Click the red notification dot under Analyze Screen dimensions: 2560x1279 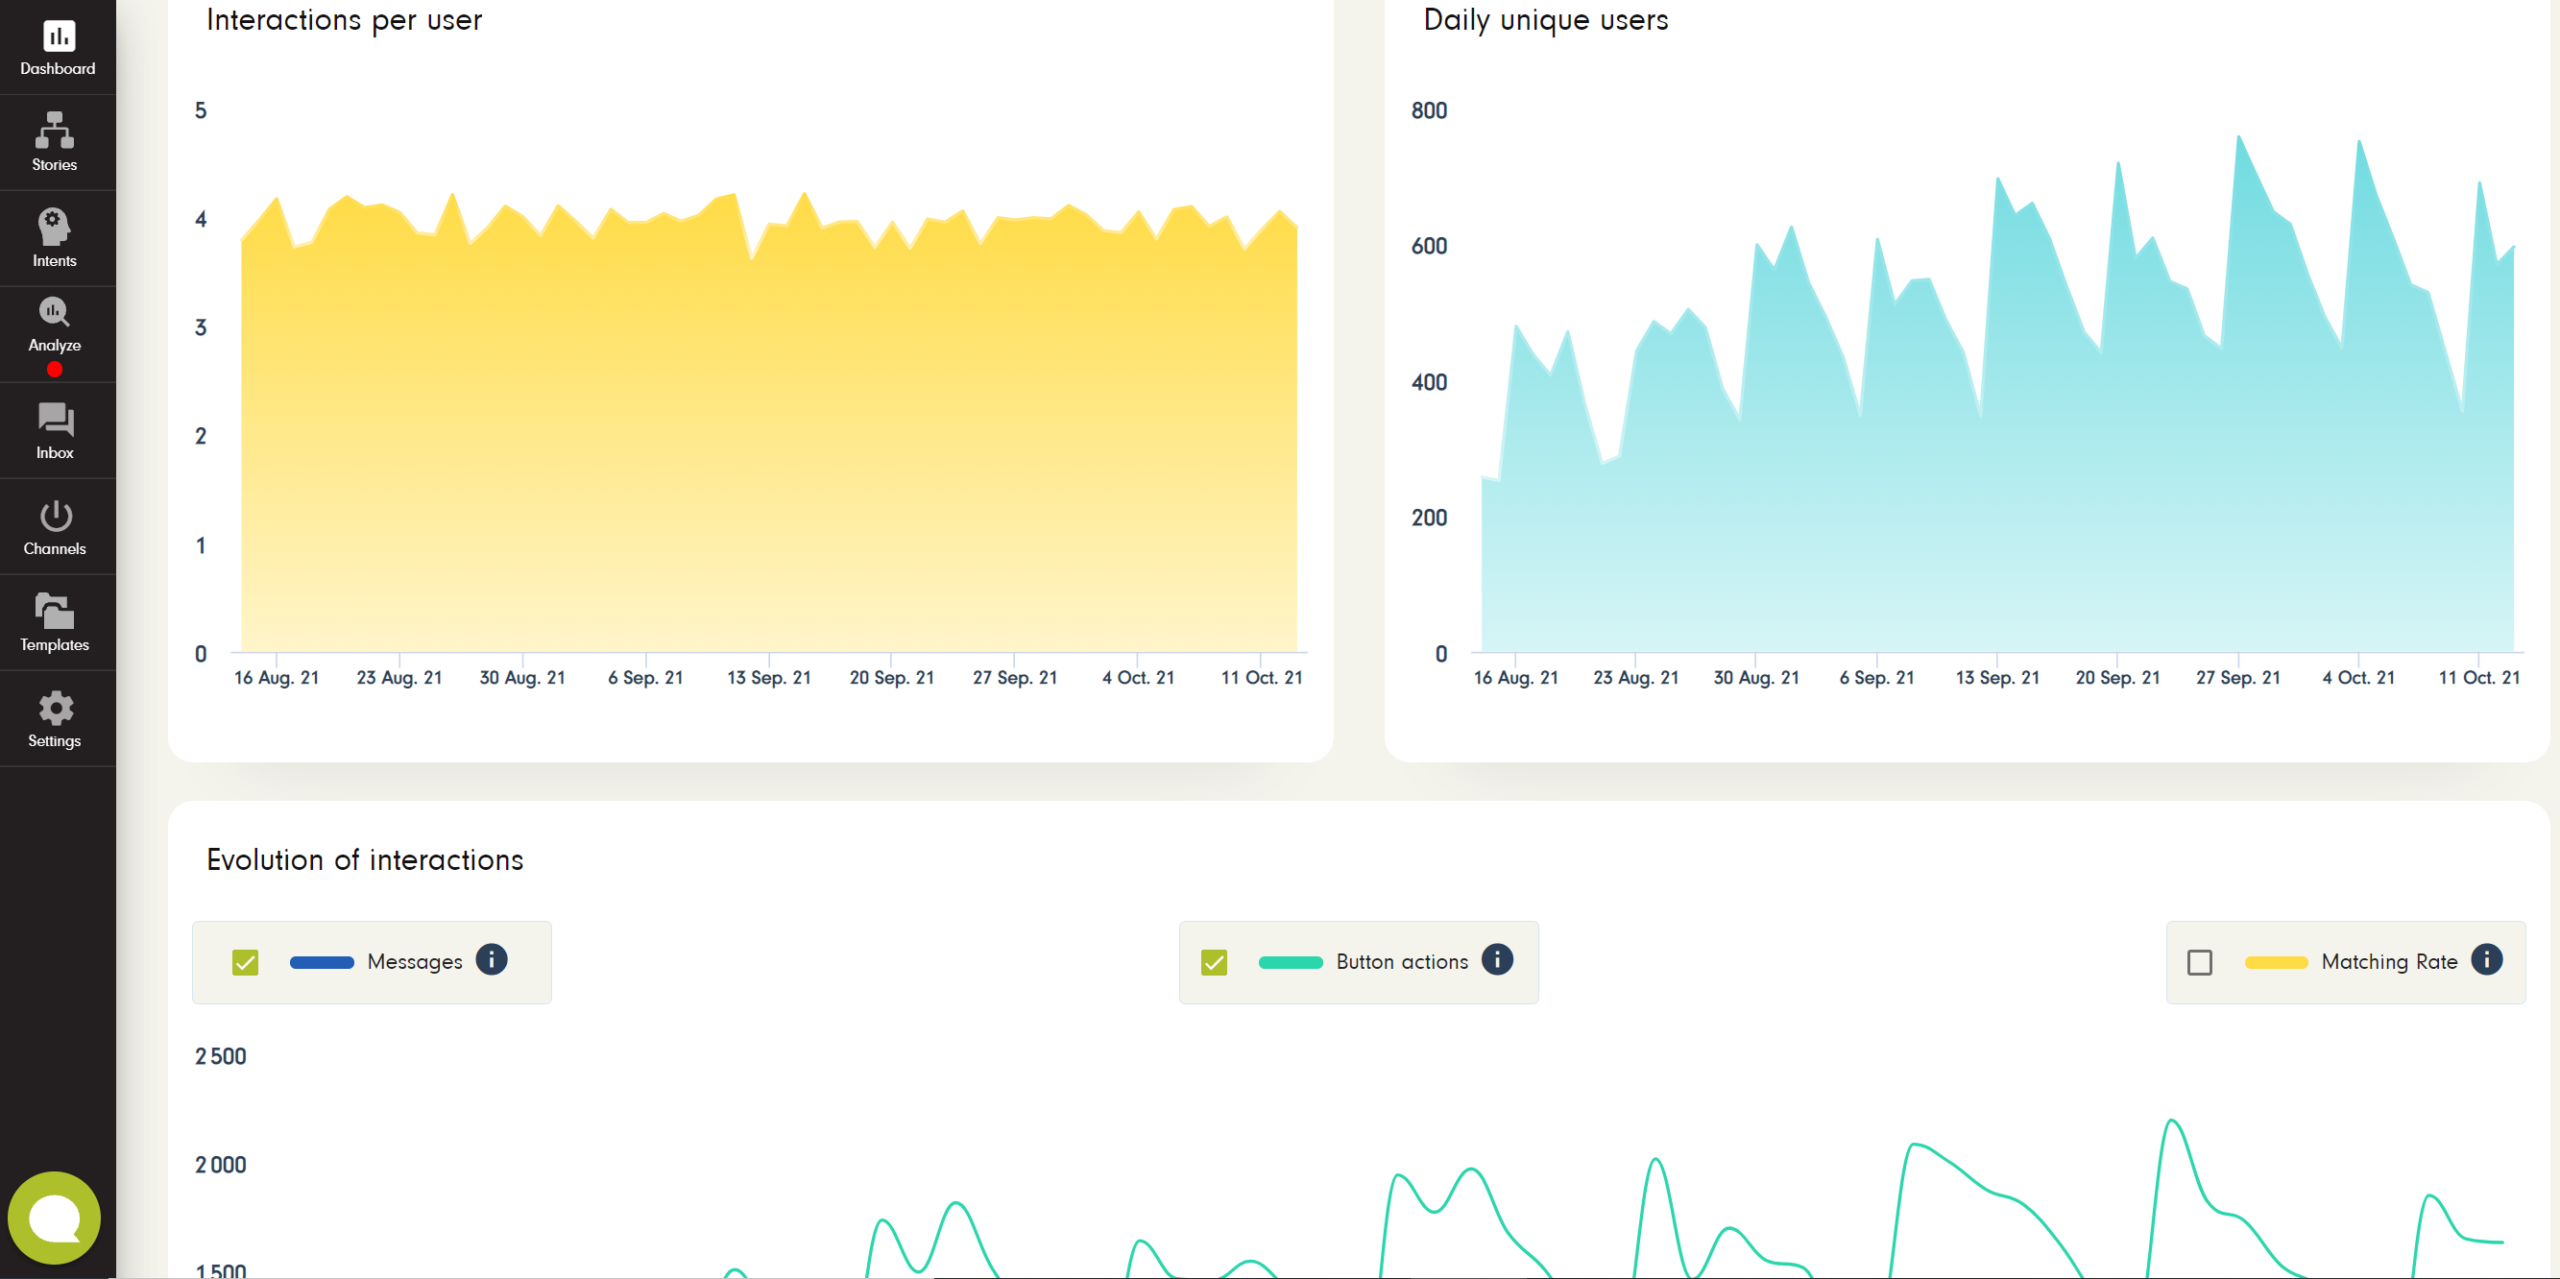pos(54,369)
